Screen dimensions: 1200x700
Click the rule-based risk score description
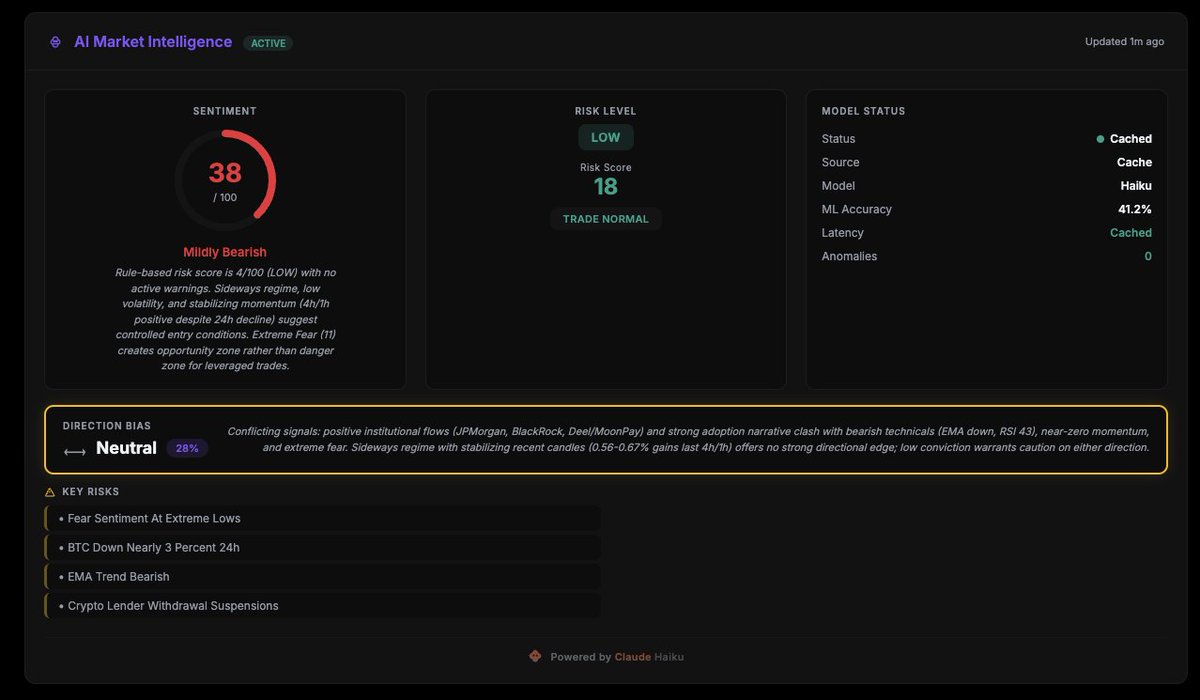tap(225, 319)
